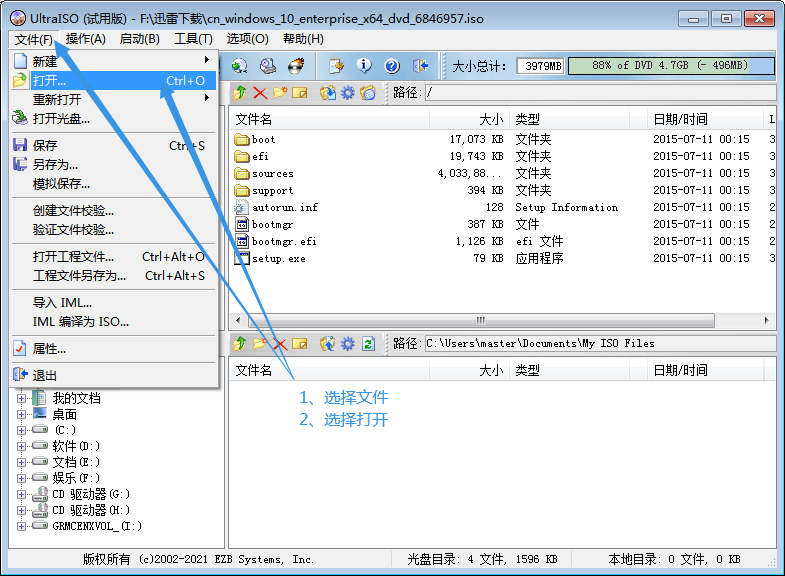
Task: Click the 88% of DVD 4.7GB capacity bar
Action: pyautogui.click(x=671, y=66)
